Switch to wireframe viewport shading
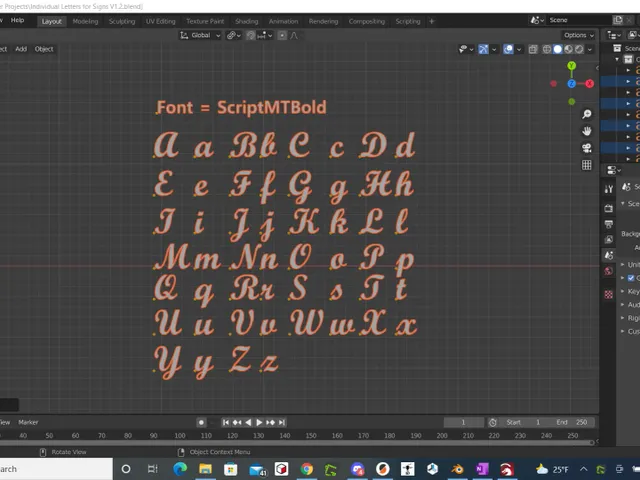Viewport: 640px width, 480px height. 547,49
